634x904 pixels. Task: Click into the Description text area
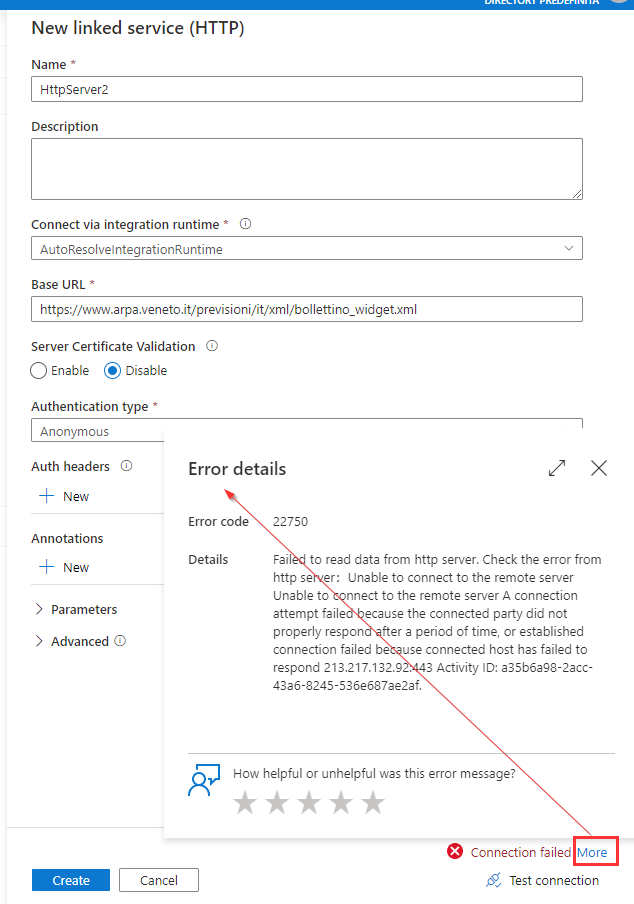tap(307, 169)
